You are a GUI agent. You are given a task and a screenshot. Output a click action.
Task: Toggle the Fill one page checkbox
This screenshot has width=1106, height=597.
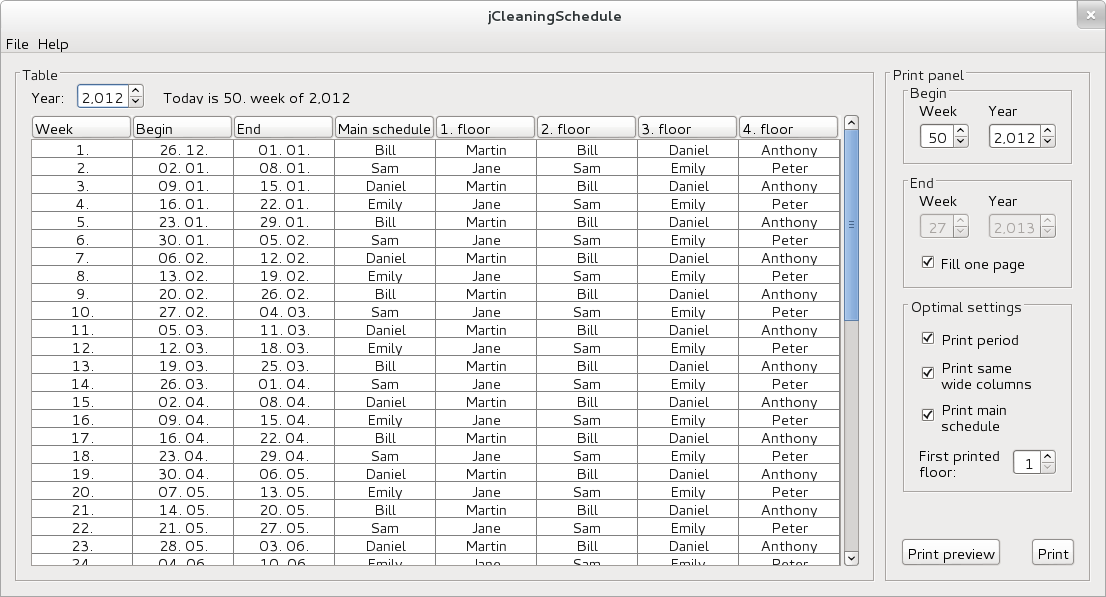pyautogui.click(x=928, y=263)
